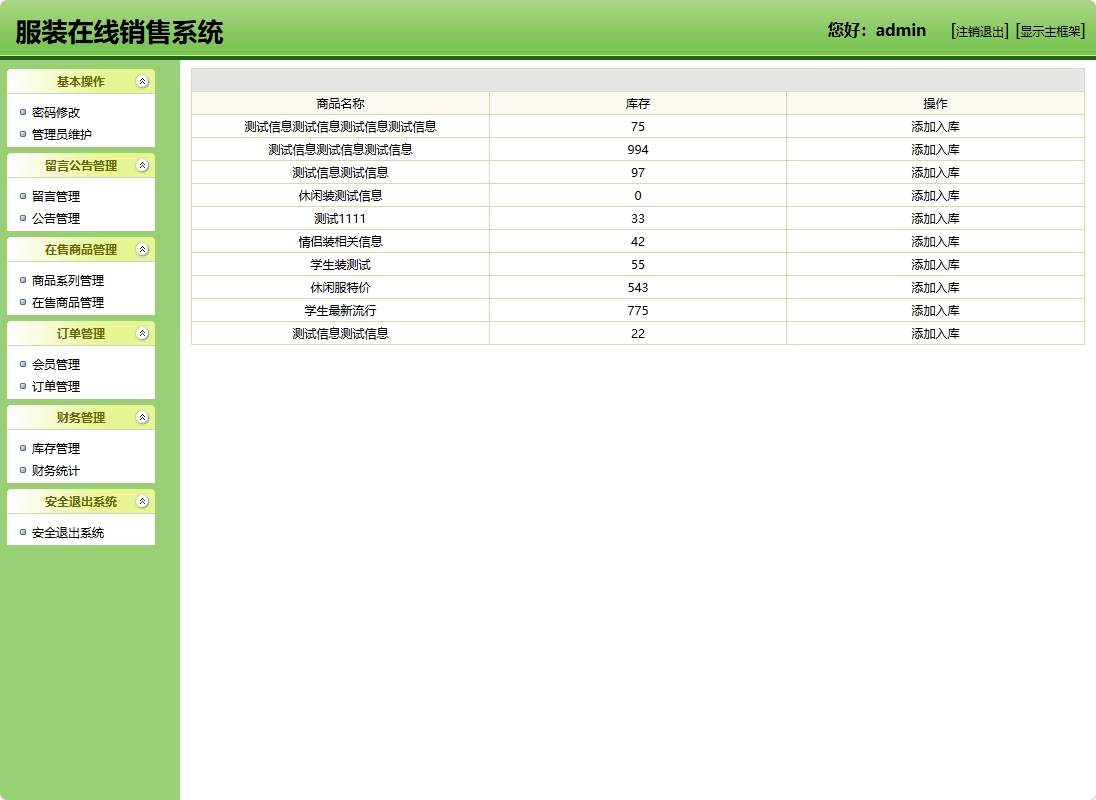
Task: Click 添加入库 for the 测试1111 row
Action: coord(935,218)
